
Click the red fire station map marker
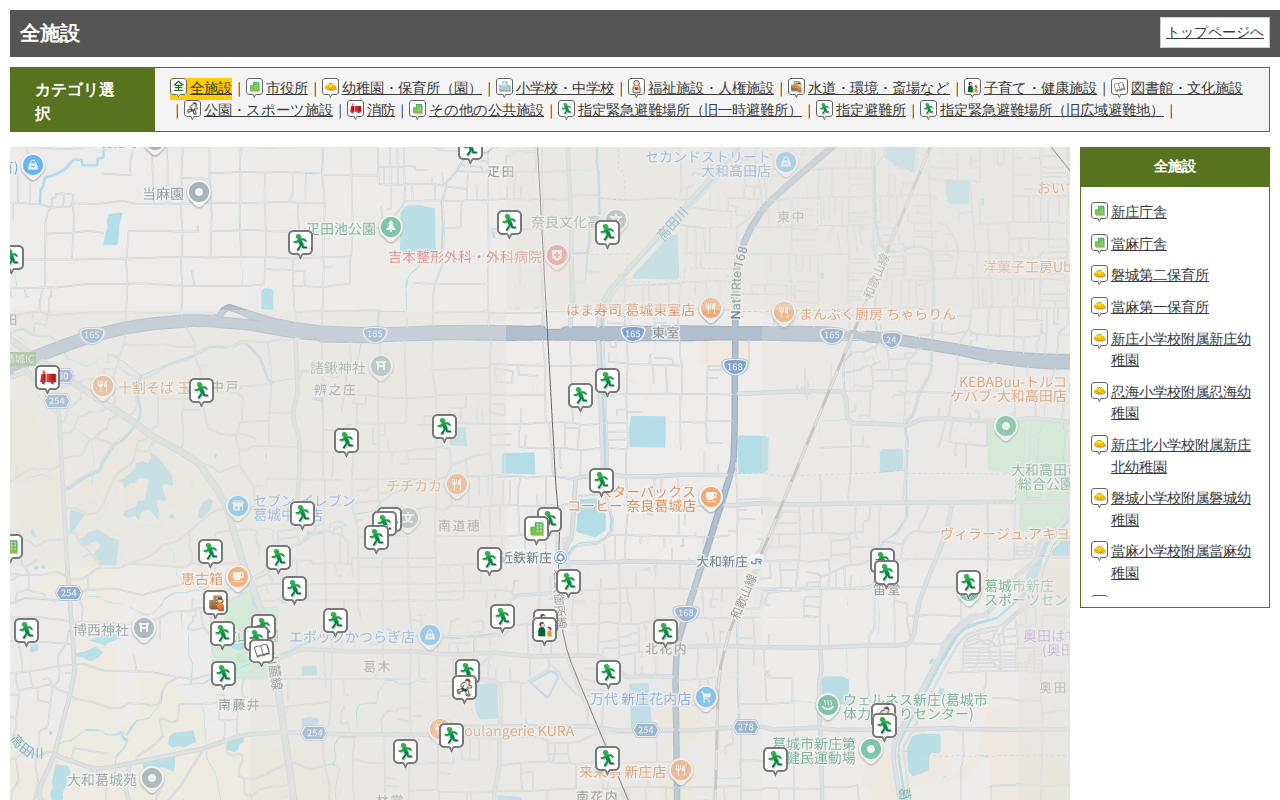click(47, 377)
